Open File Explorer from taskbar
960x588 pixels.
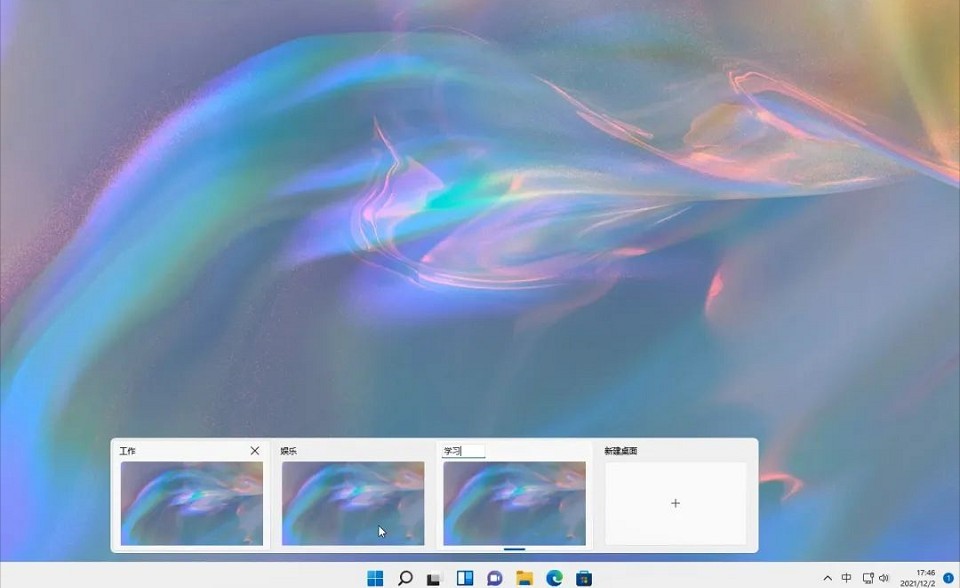click(524, 577)
